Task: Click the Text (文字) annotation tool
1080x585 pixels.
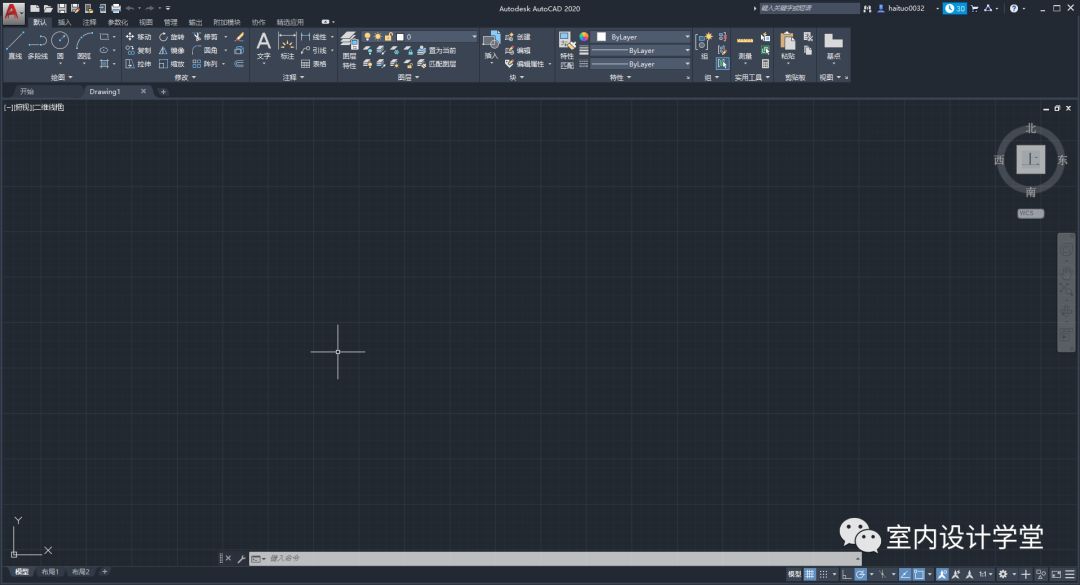Action: click(x=263, y=45)
